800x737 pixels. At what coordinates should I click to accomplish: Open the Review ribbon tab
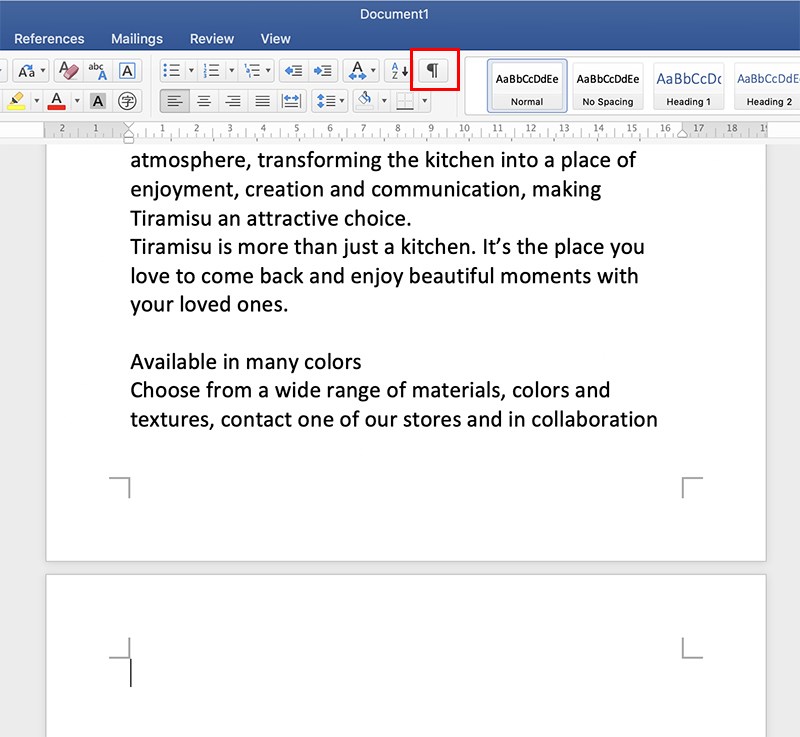tap(212, 39)
